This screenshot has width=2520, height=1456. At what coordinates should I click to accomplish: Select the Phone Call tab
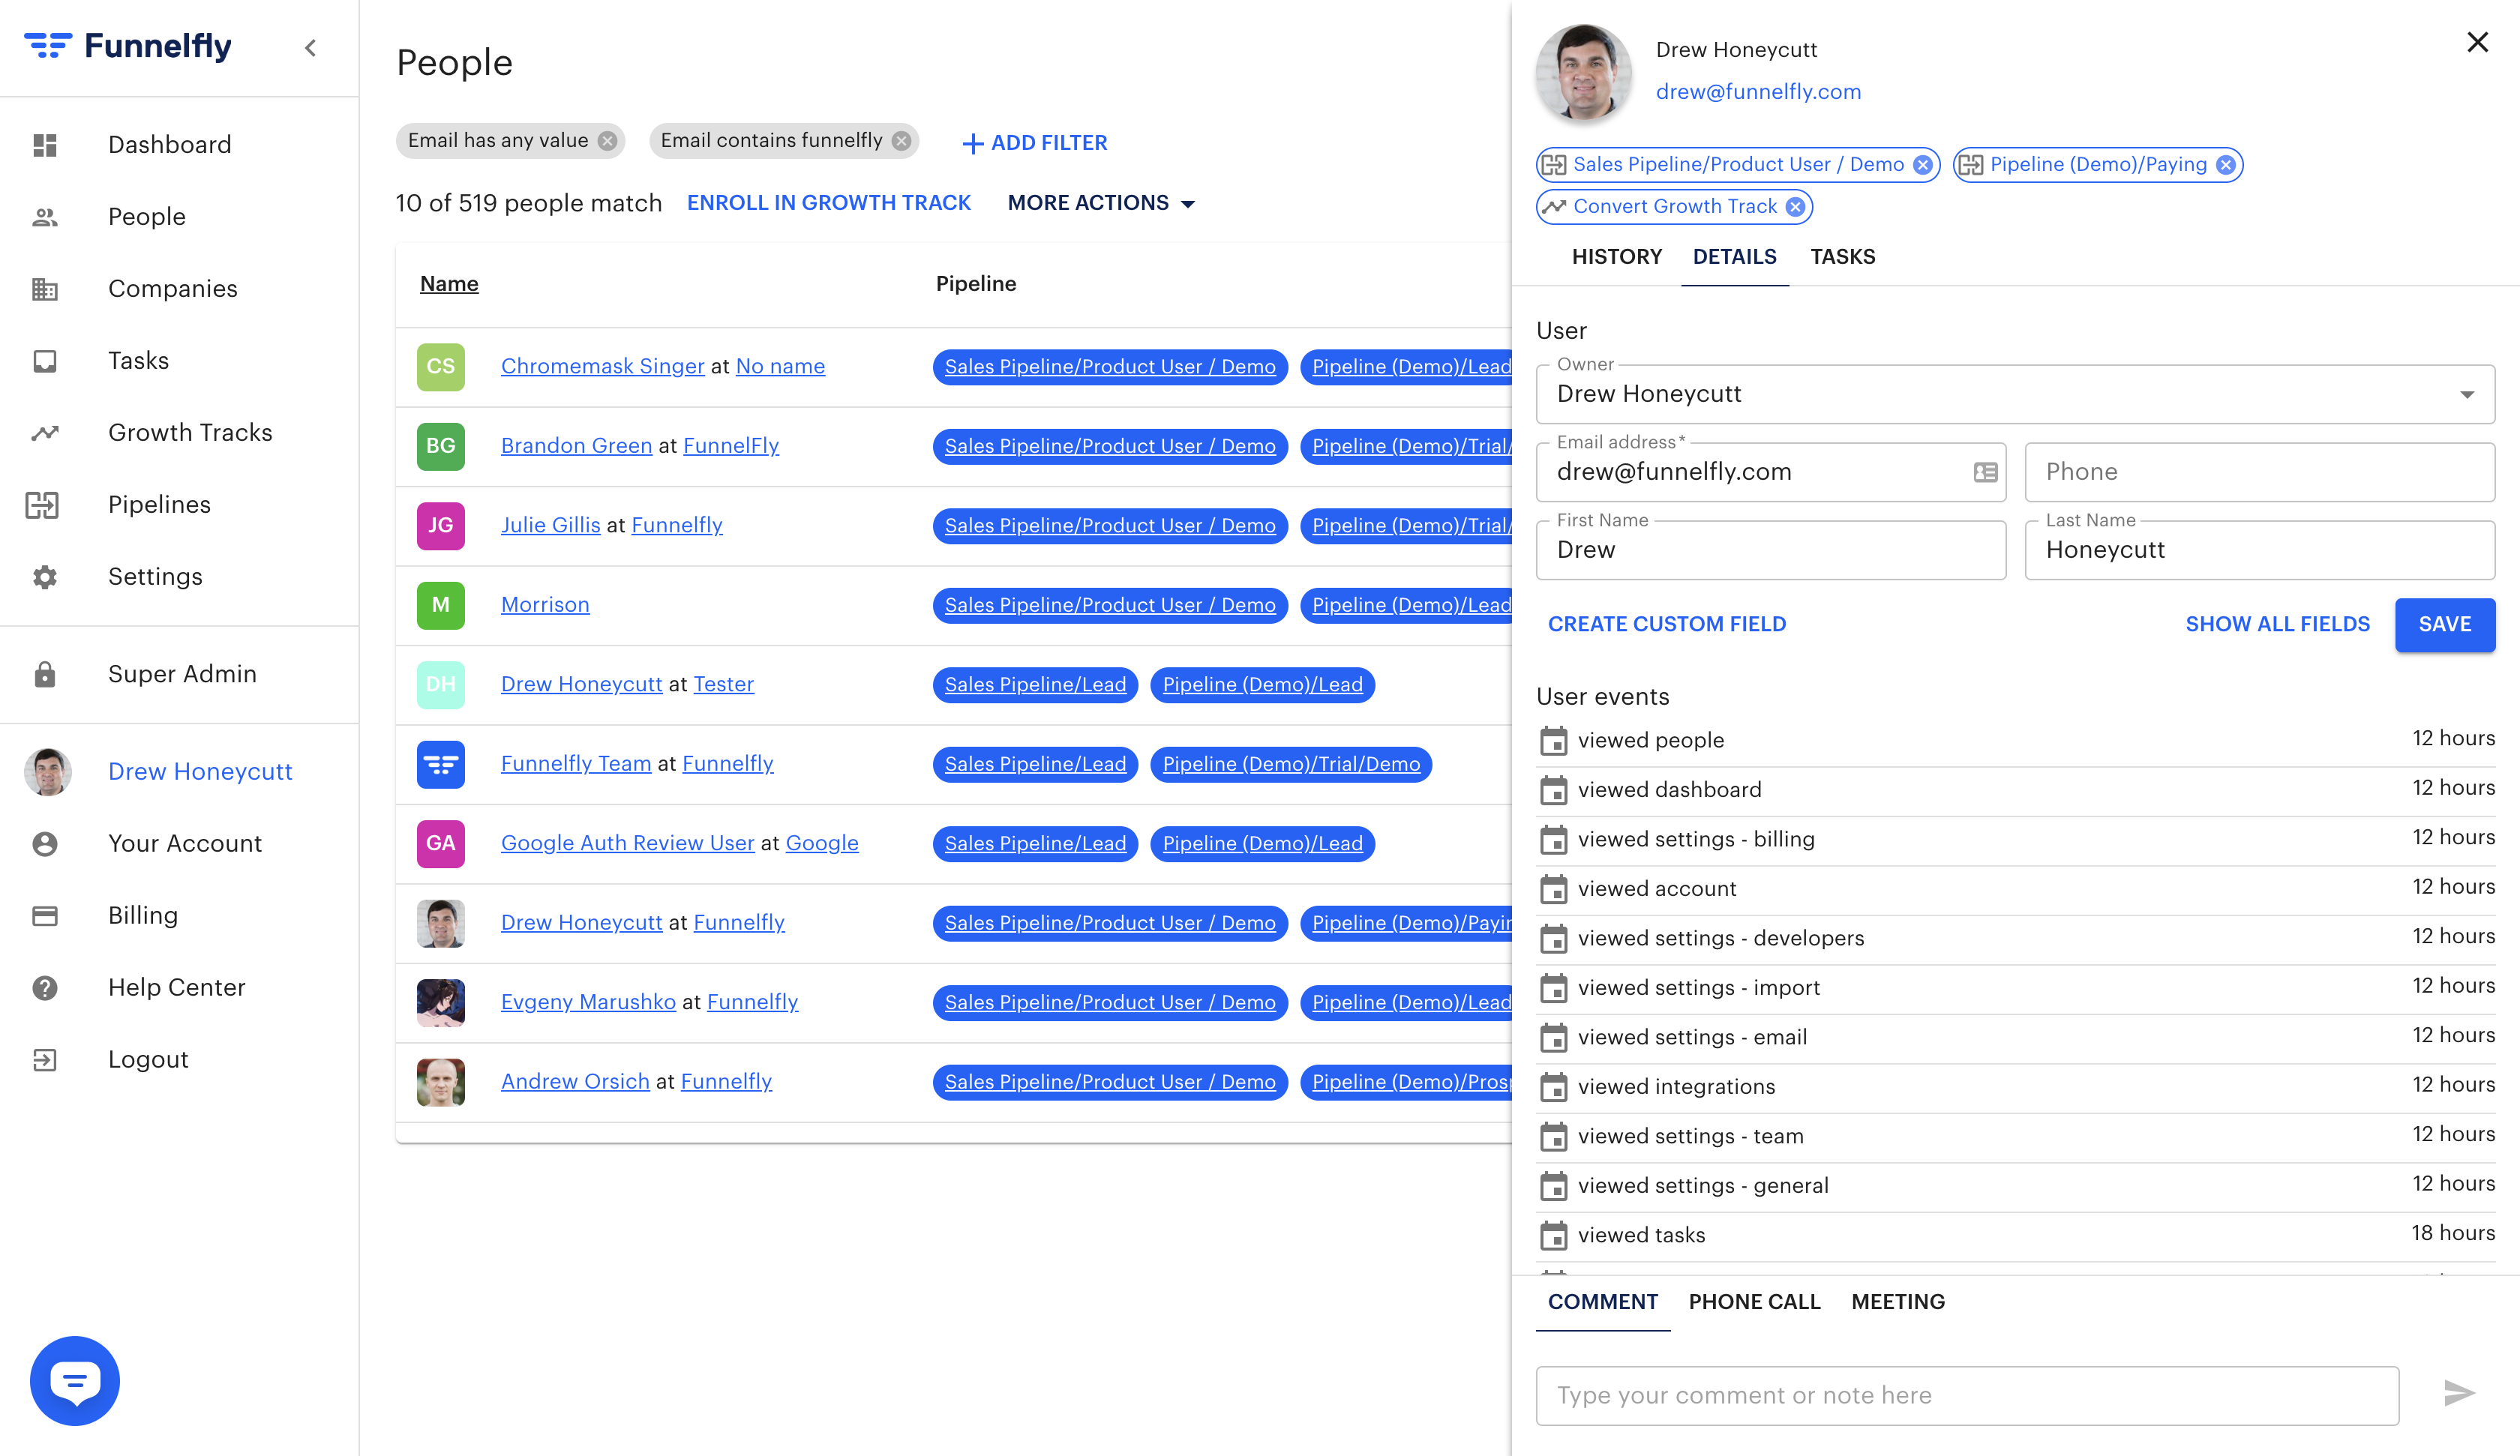tap(1754, 1302)
